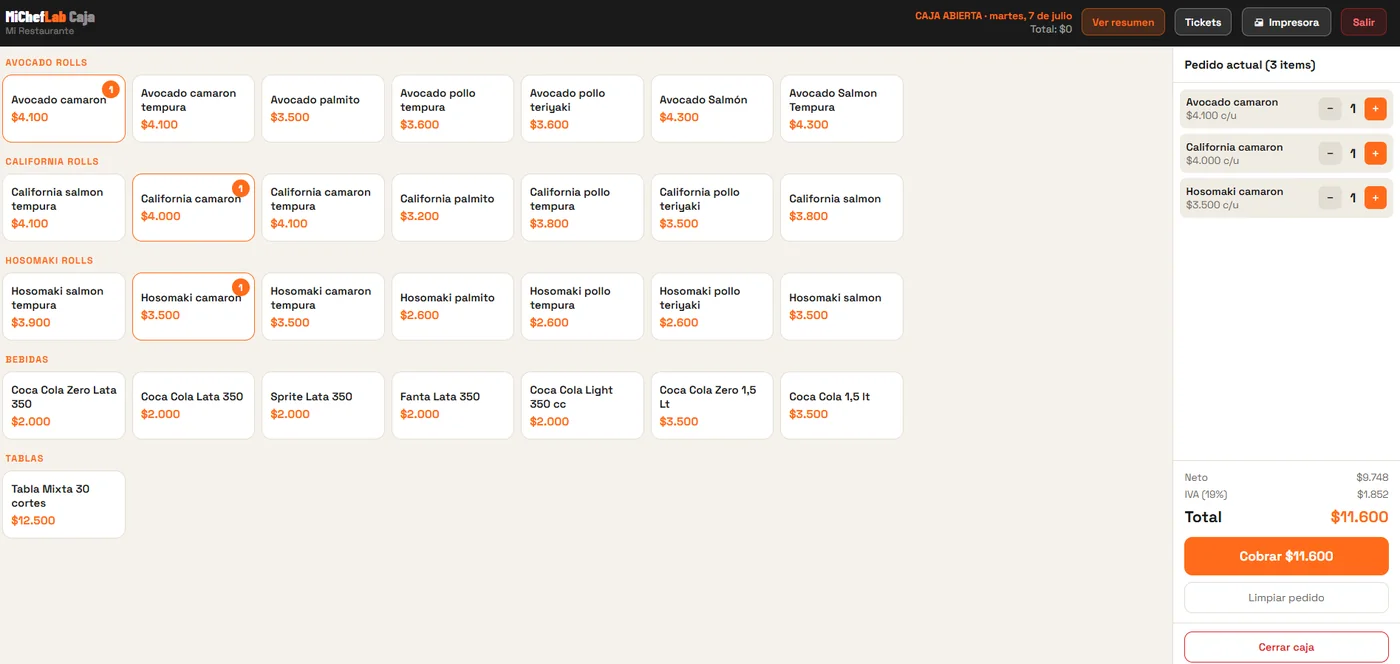The width and height of the screenshot is (1400, 664).
Task: Add Avocado pollo tempura to the order
Action: point(453,109)
